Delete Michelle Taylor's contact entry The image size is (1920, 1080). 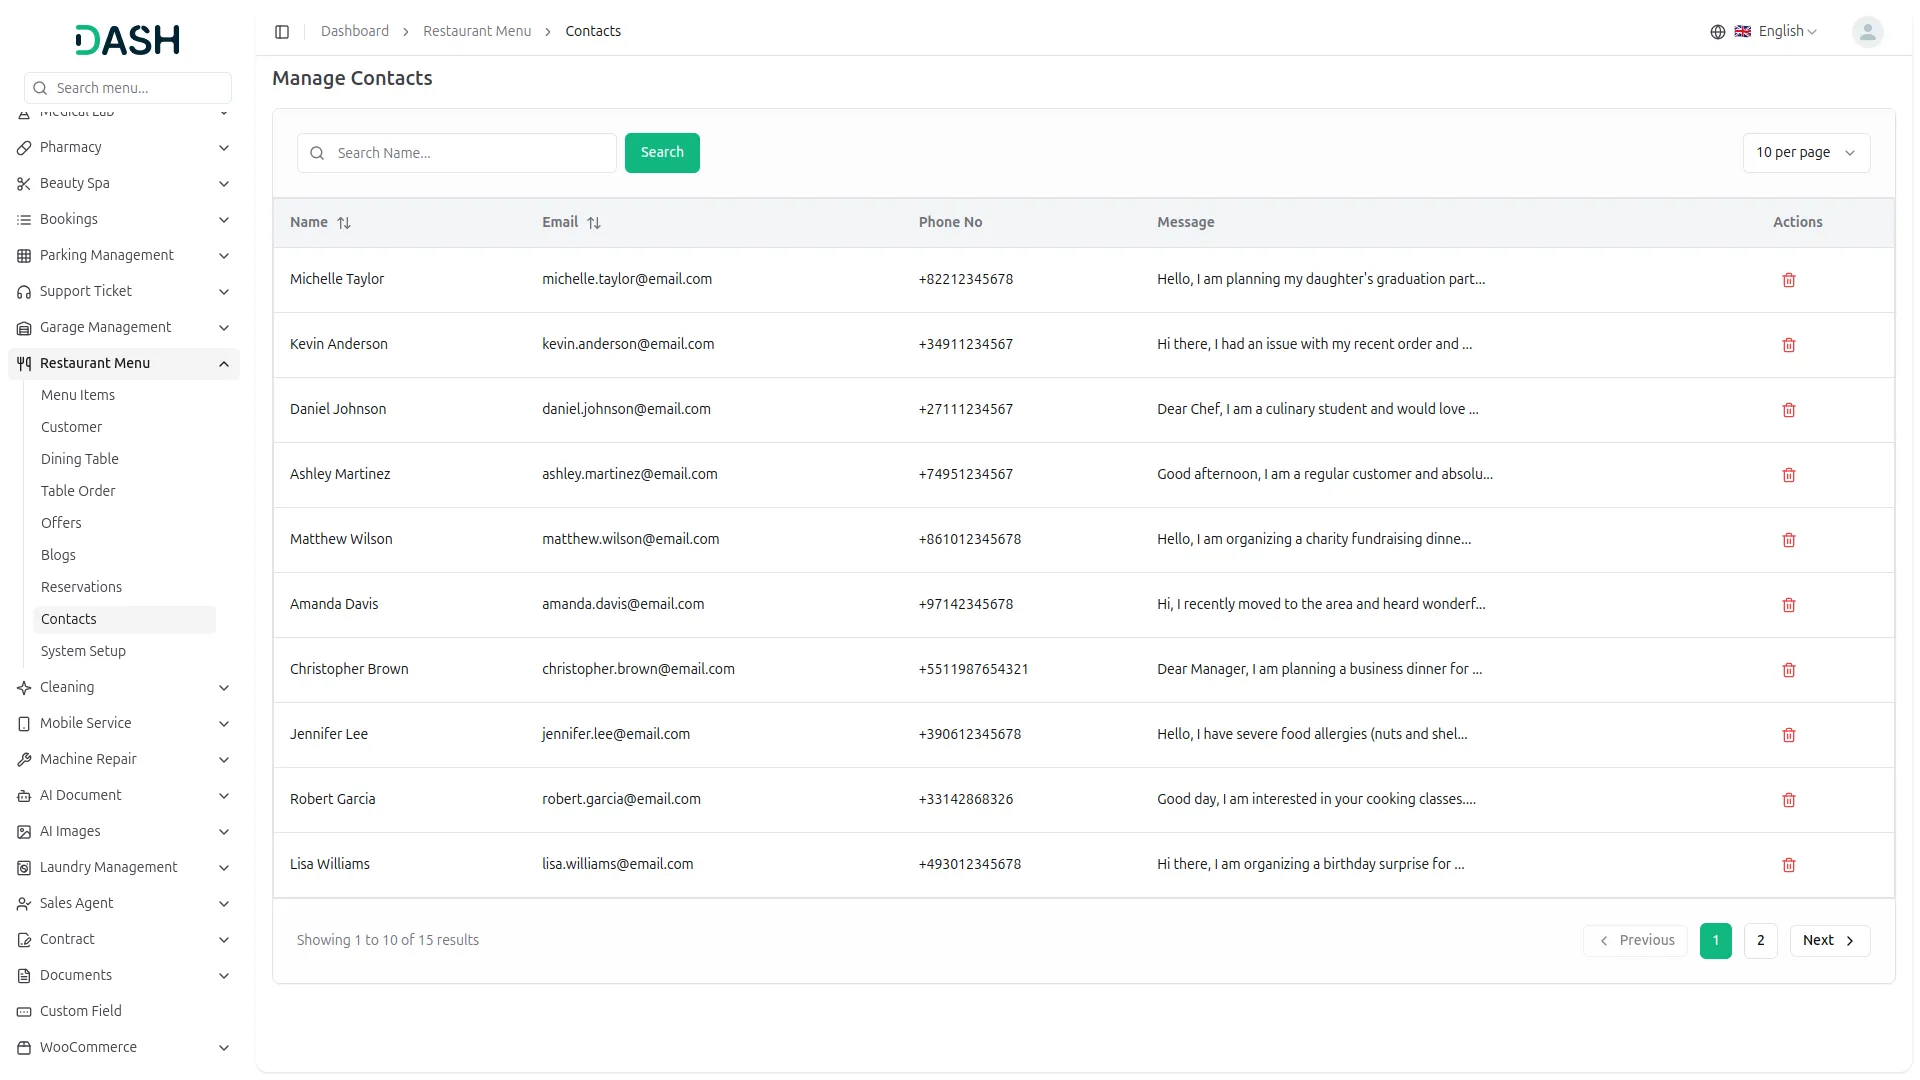[1788, 280]
